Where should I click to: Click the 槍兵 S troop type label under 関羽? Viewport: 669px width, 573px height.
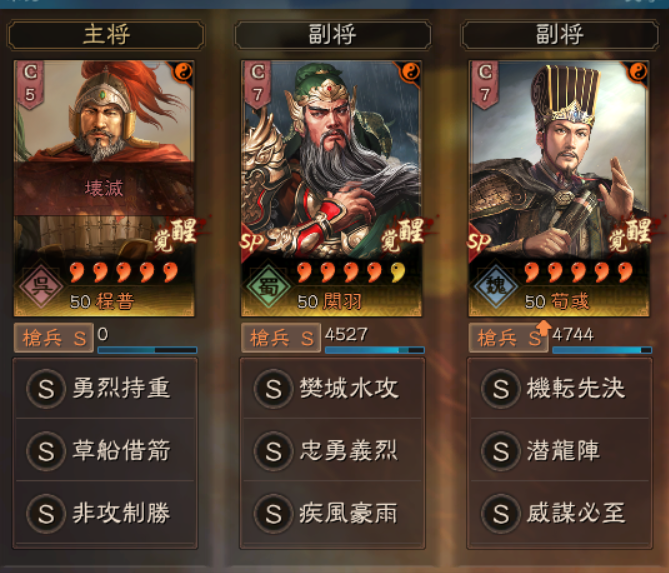(281, 338)
